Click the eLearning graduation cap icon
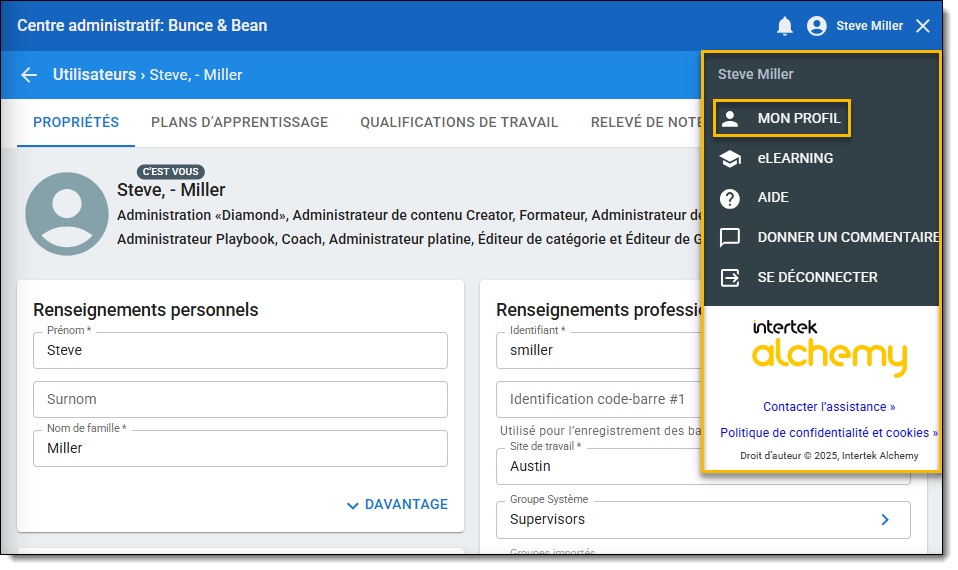This screenshot has width=958, height=570. click(x=730, y=158)
